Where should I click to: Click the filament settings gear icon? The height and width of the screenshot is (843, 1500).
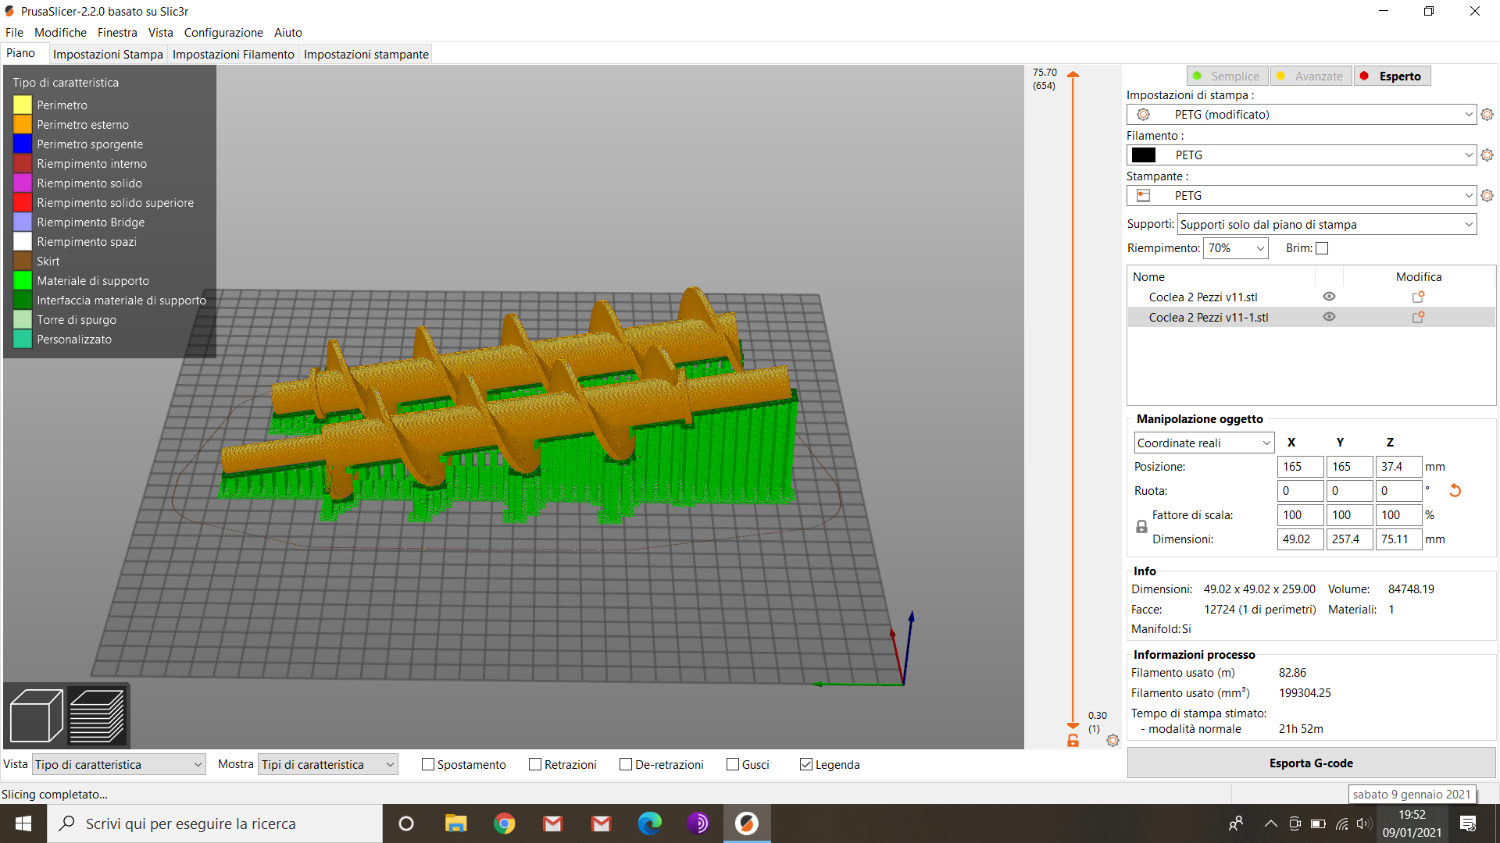(1487, 155)
